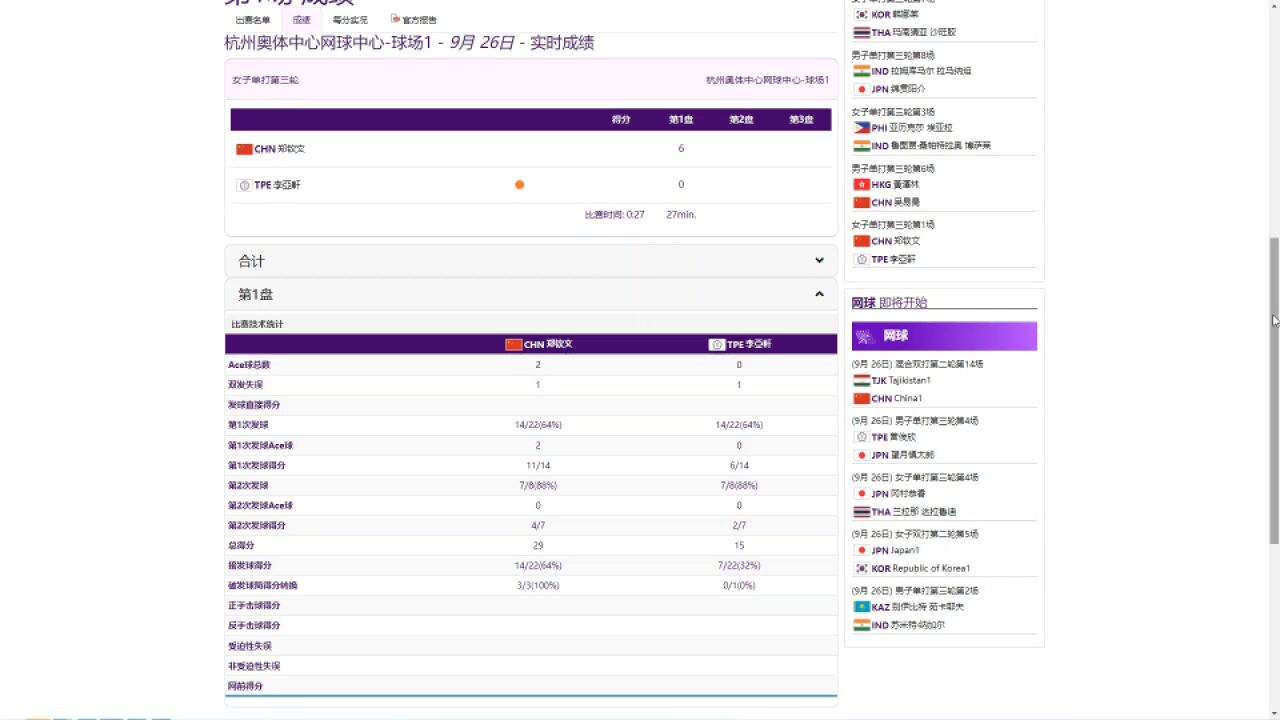The image size is (1280, 720).
Task: Click the orange serving indicator dot
Action: (x=519, y=185)
